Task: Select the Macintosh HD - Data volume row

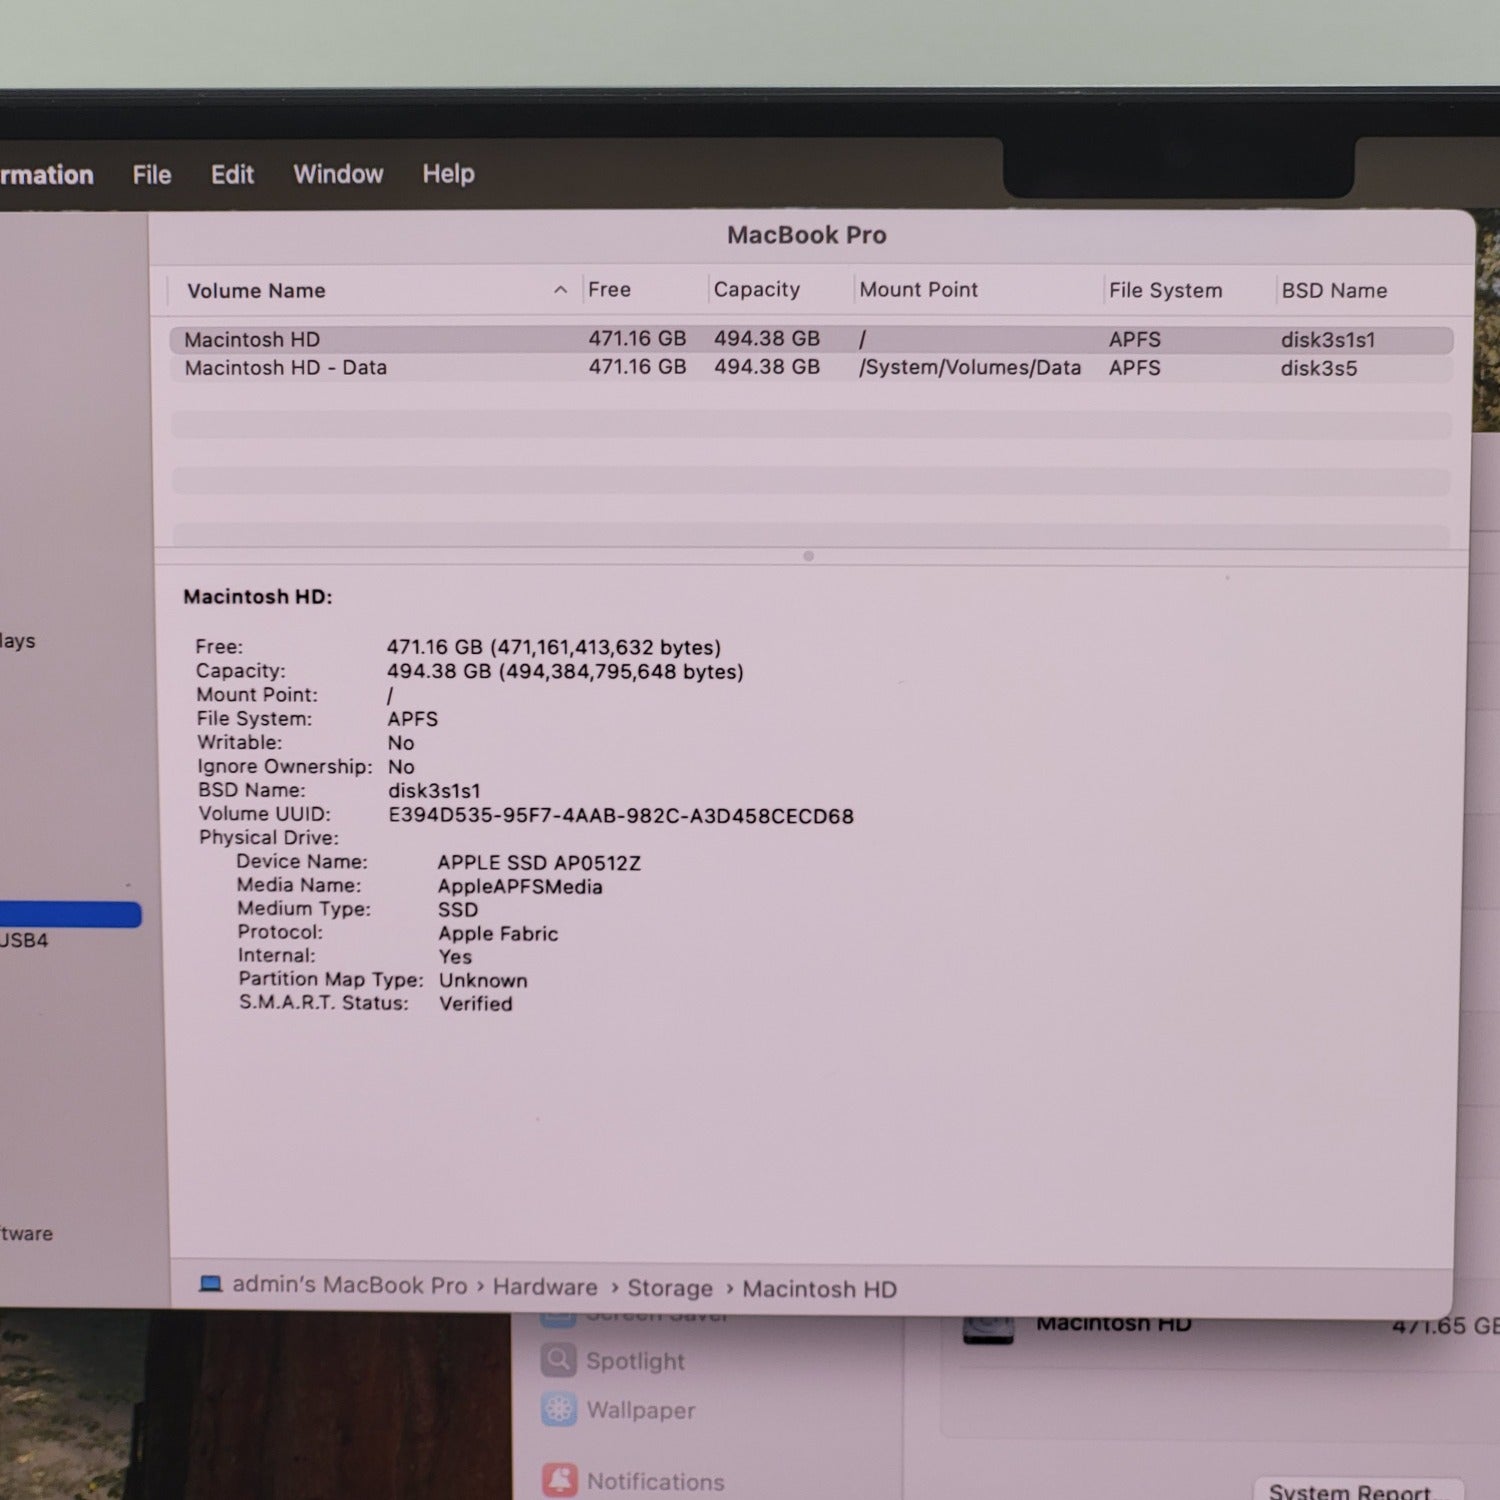Action: 286,368
